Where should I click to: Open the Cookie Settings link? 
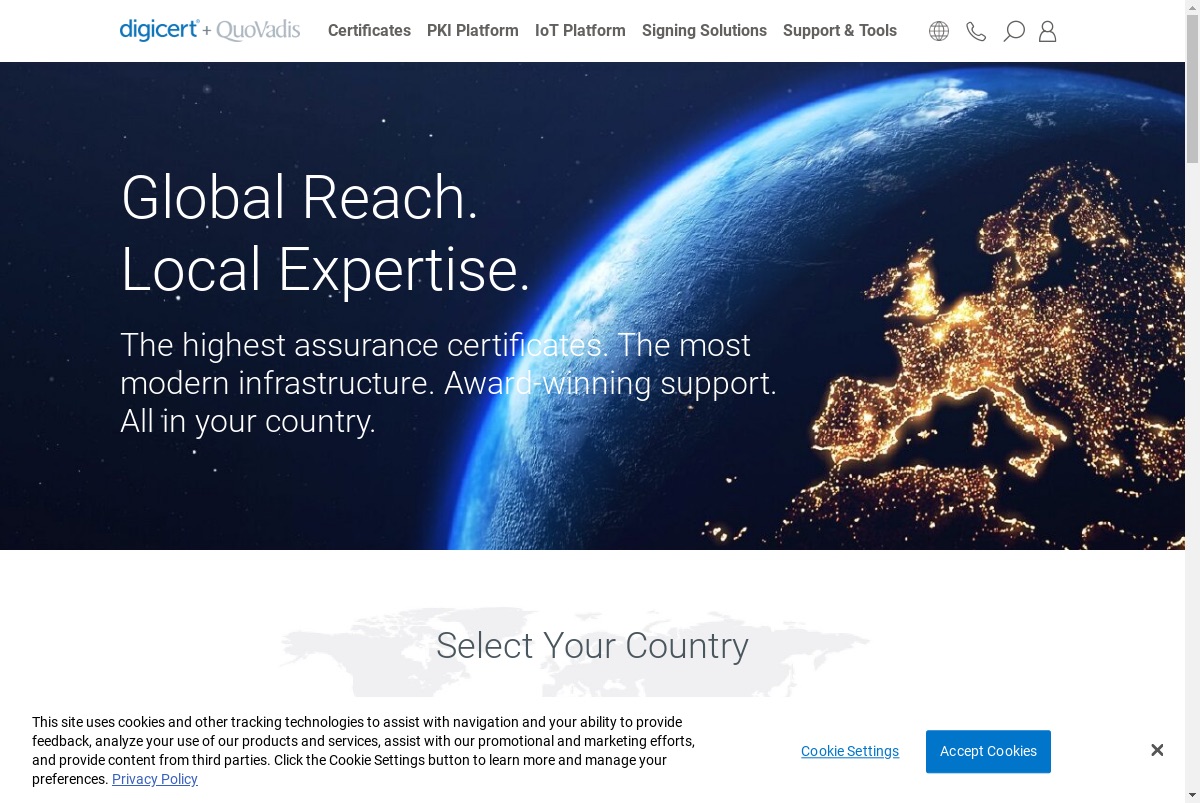(x=850, y=751)
